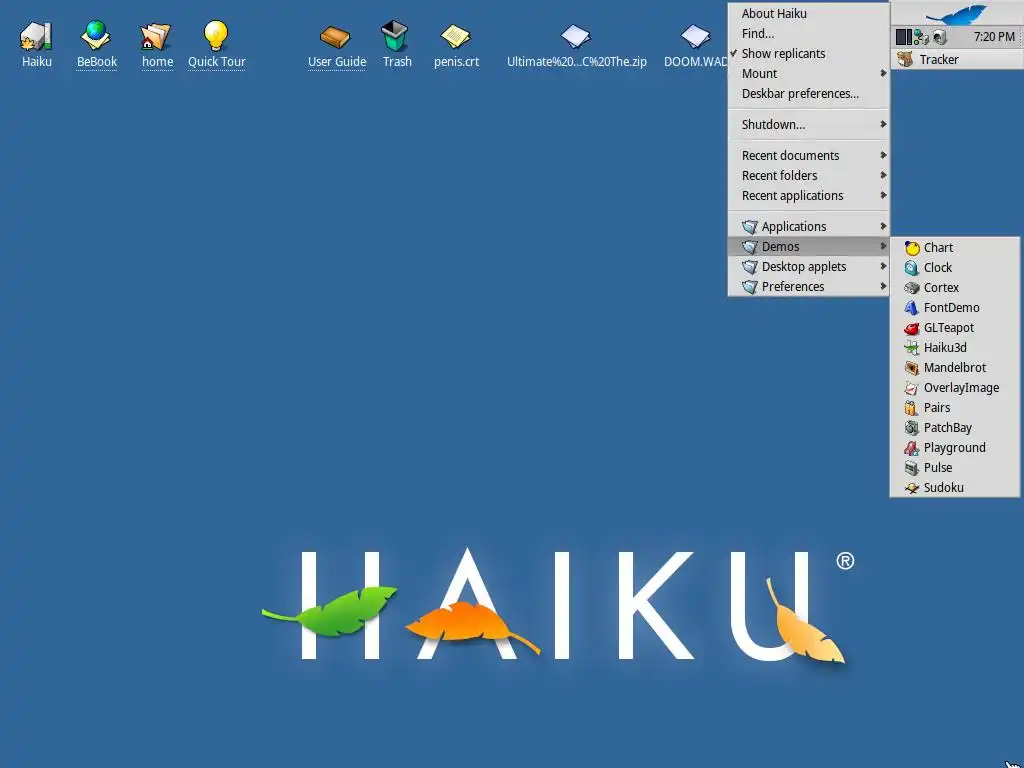Expand the Preferences submenu

pyautogui.click(x=808, y=287)
